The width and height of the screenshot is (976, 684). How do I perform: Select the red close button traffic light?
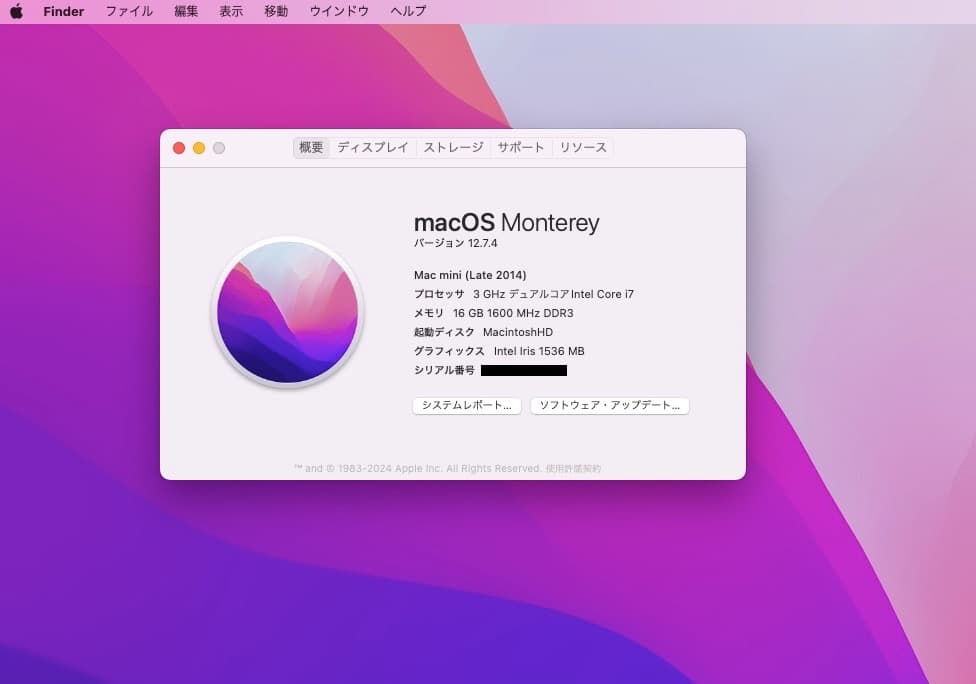[x=178, y=147]
